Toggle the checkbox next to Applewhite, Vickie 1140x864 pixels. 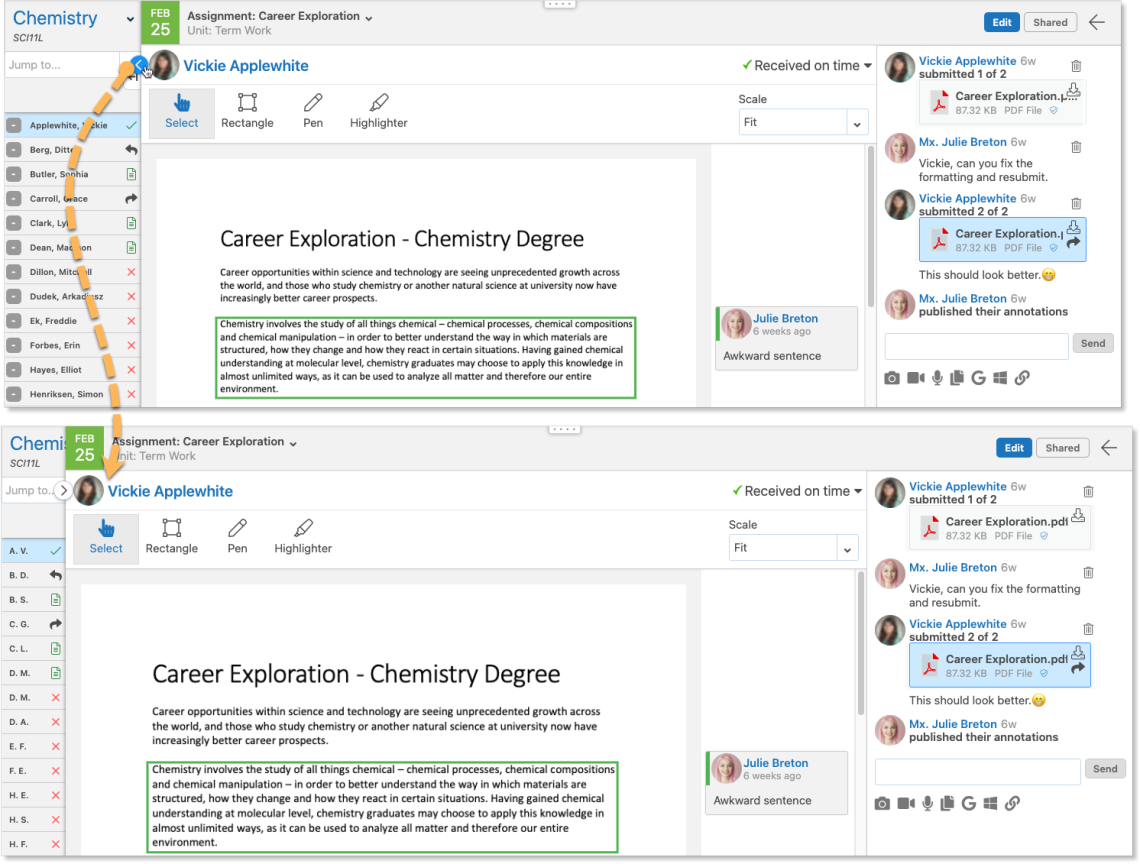[14, 126]
